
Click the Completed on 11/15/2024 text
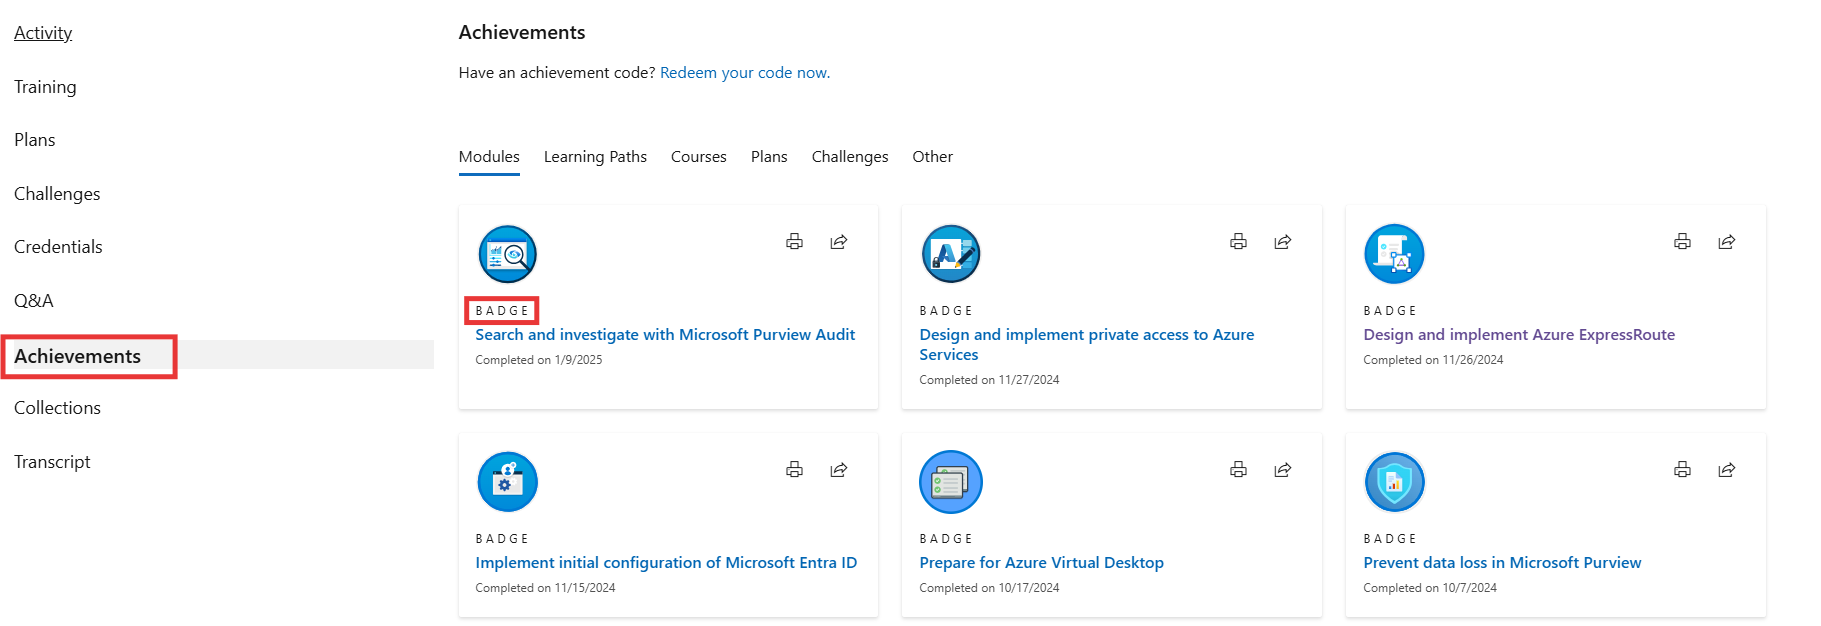pyautogui.click(x=545, y=588)
